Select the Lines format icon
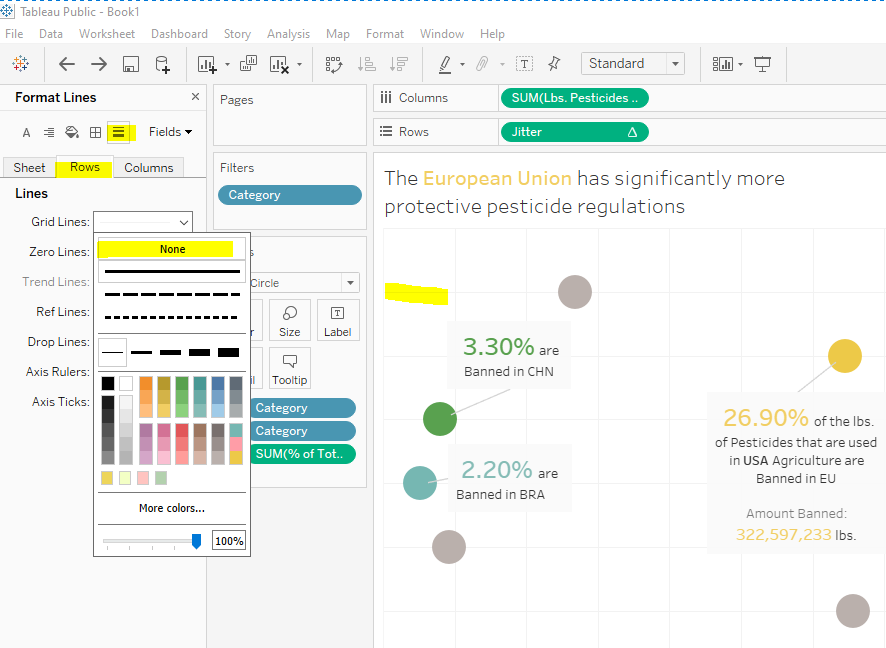886x648 pixels. 118,132
